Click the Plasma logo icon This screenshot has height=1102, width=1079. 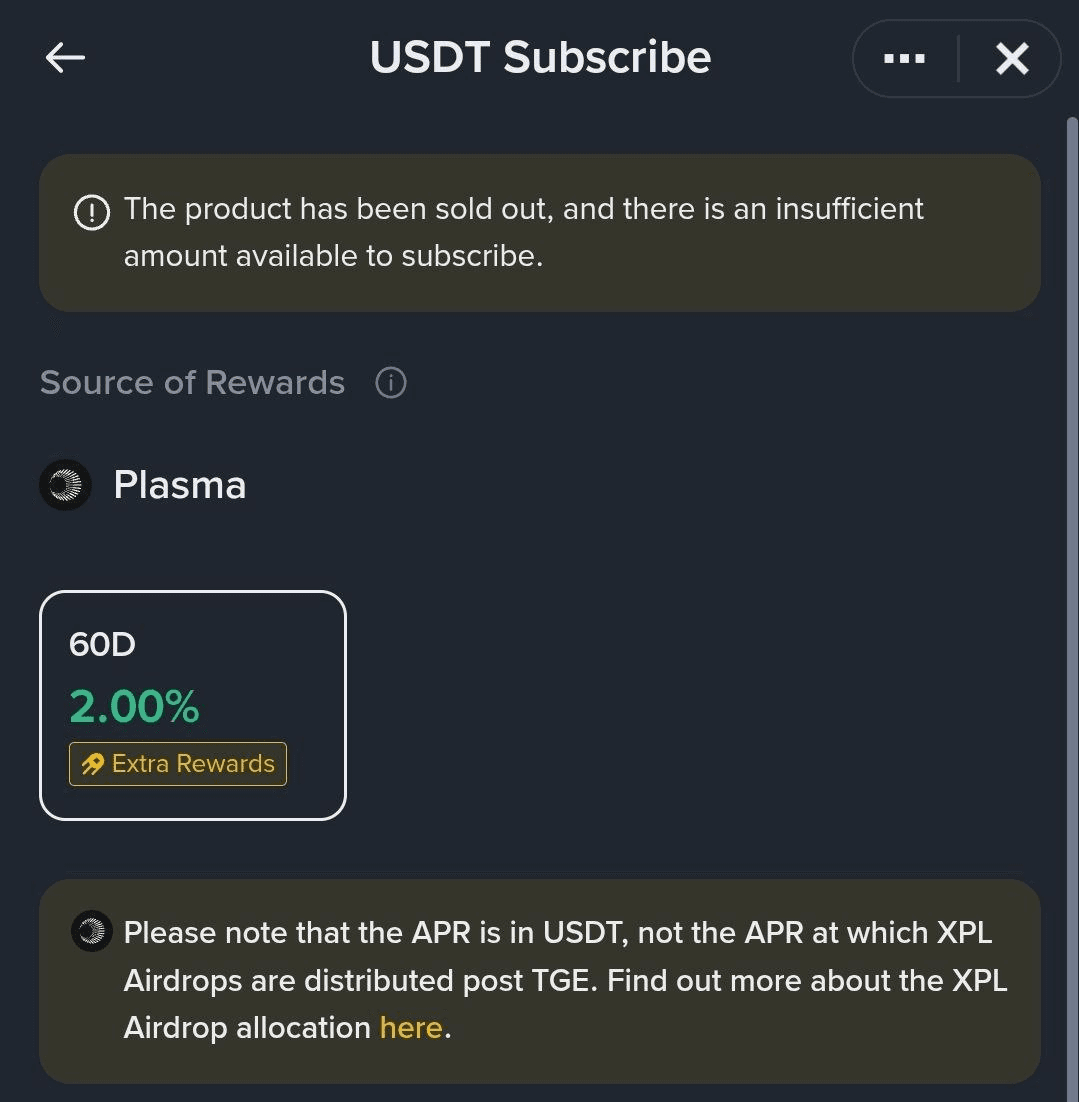coord(65,485)
